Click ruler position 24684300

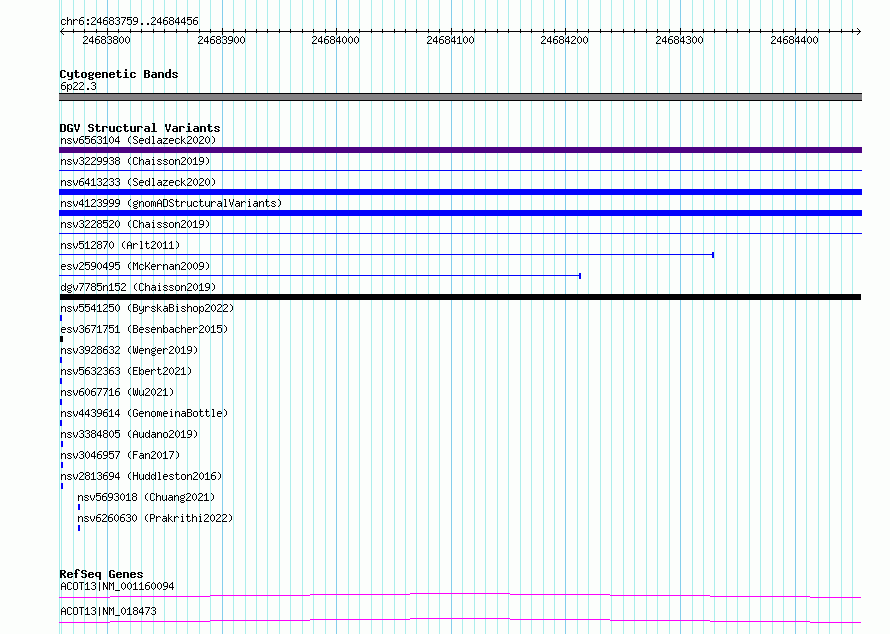click(679, 40)
